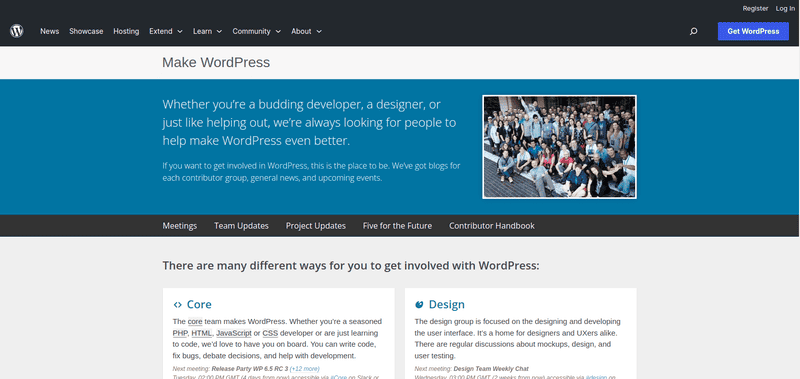Expand the Community menu dropdown

(x=257, y=31)
